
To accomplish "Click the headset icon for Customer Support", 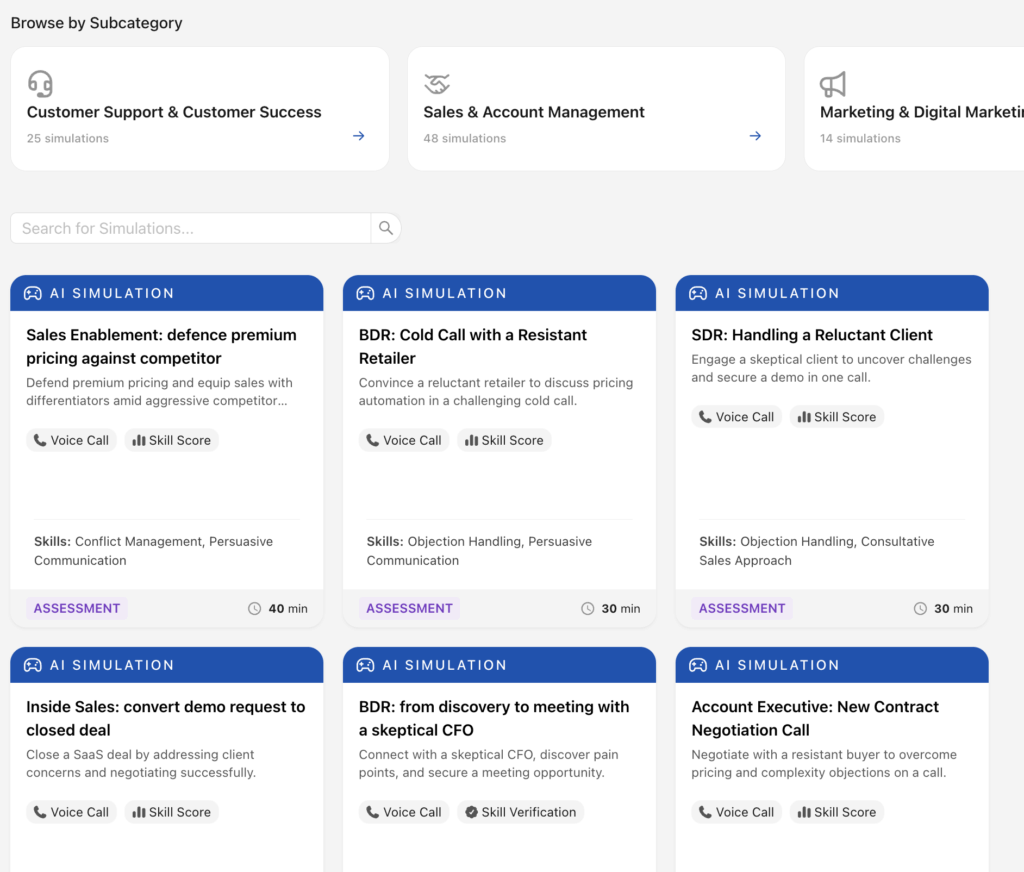I will point(40,83).
